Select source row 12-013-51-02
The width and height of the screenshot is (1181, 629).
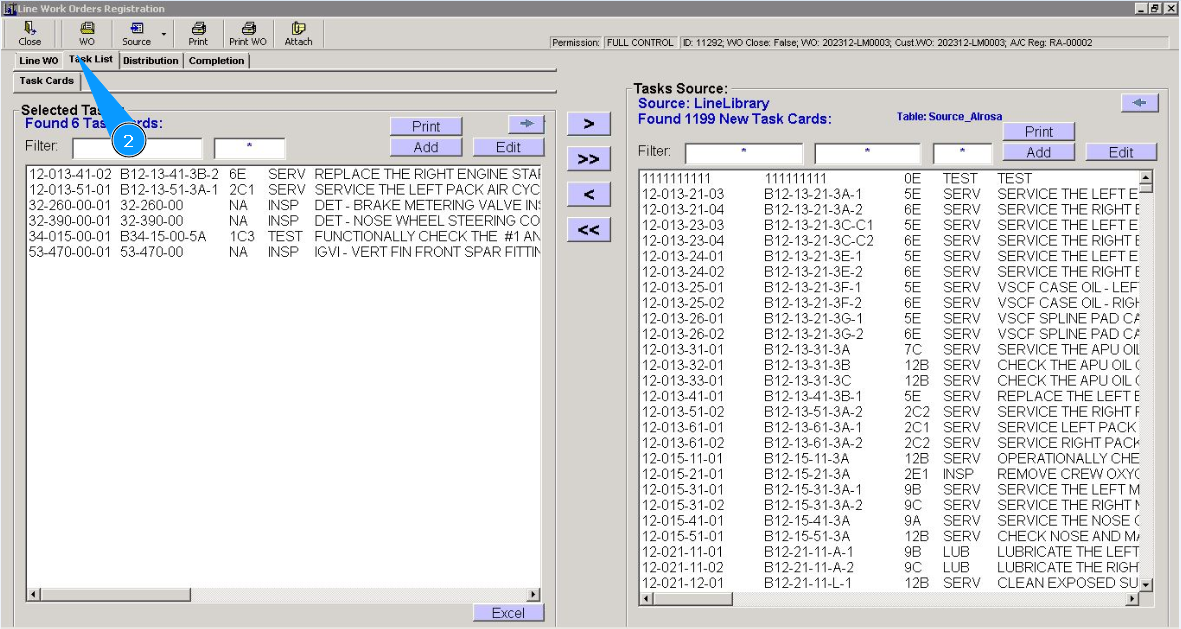click(890, 412)
